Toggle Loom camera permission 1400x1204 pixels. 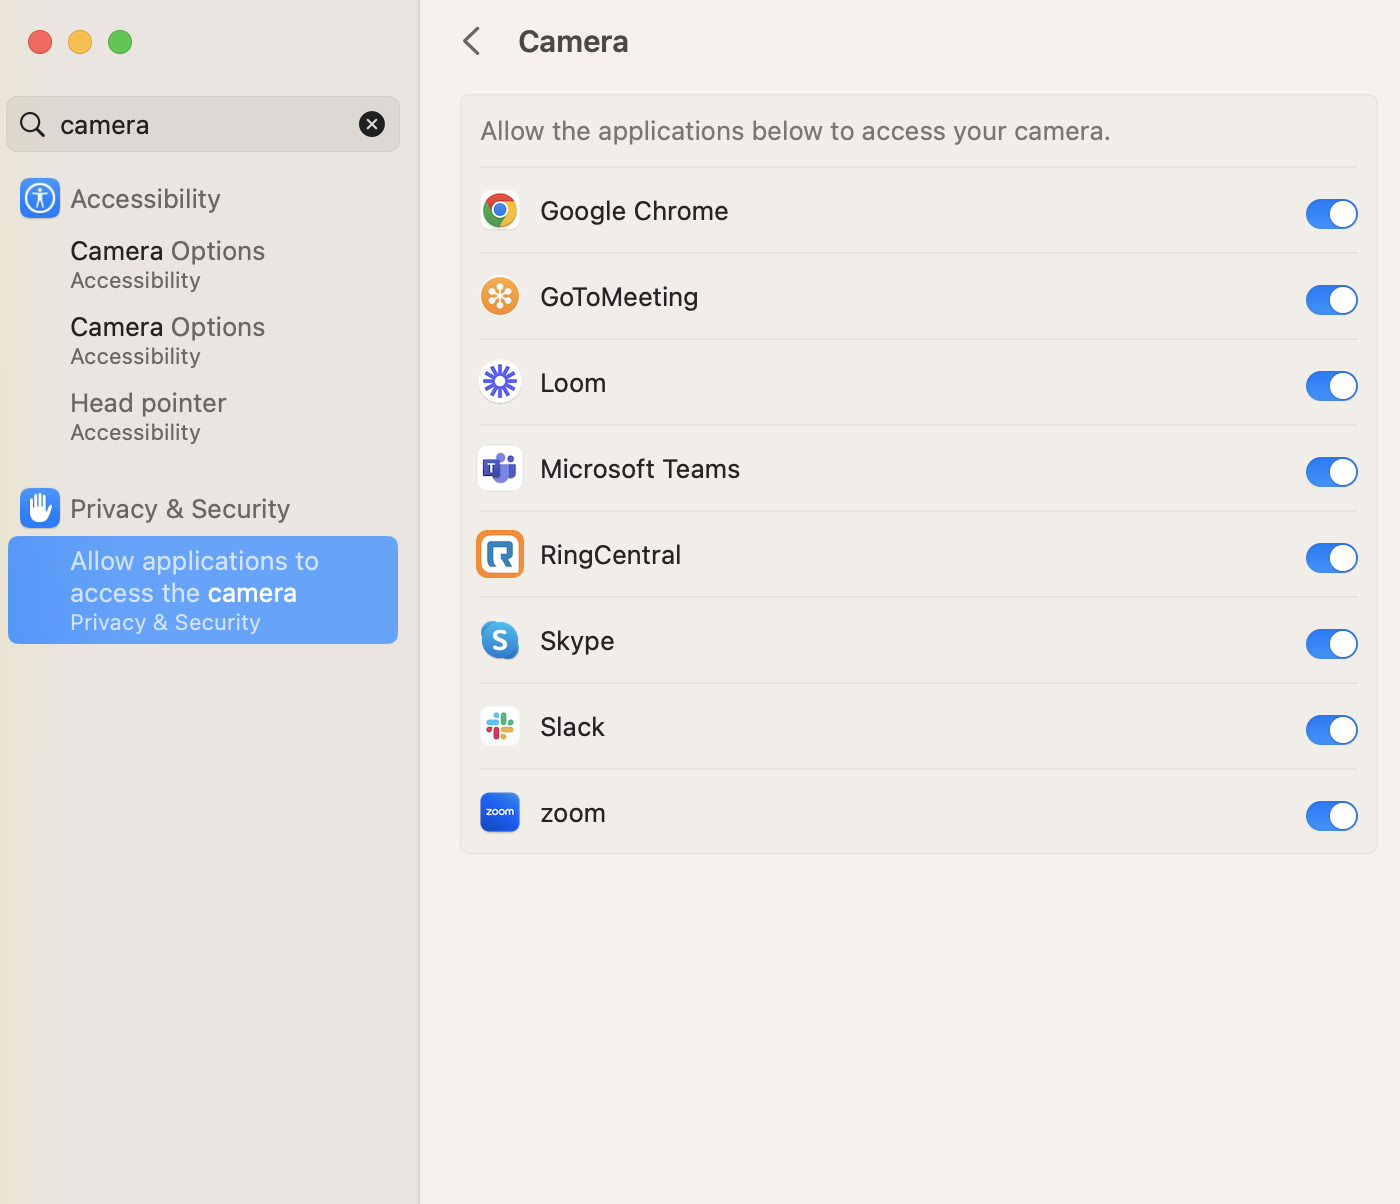(x=1332, y=385)
